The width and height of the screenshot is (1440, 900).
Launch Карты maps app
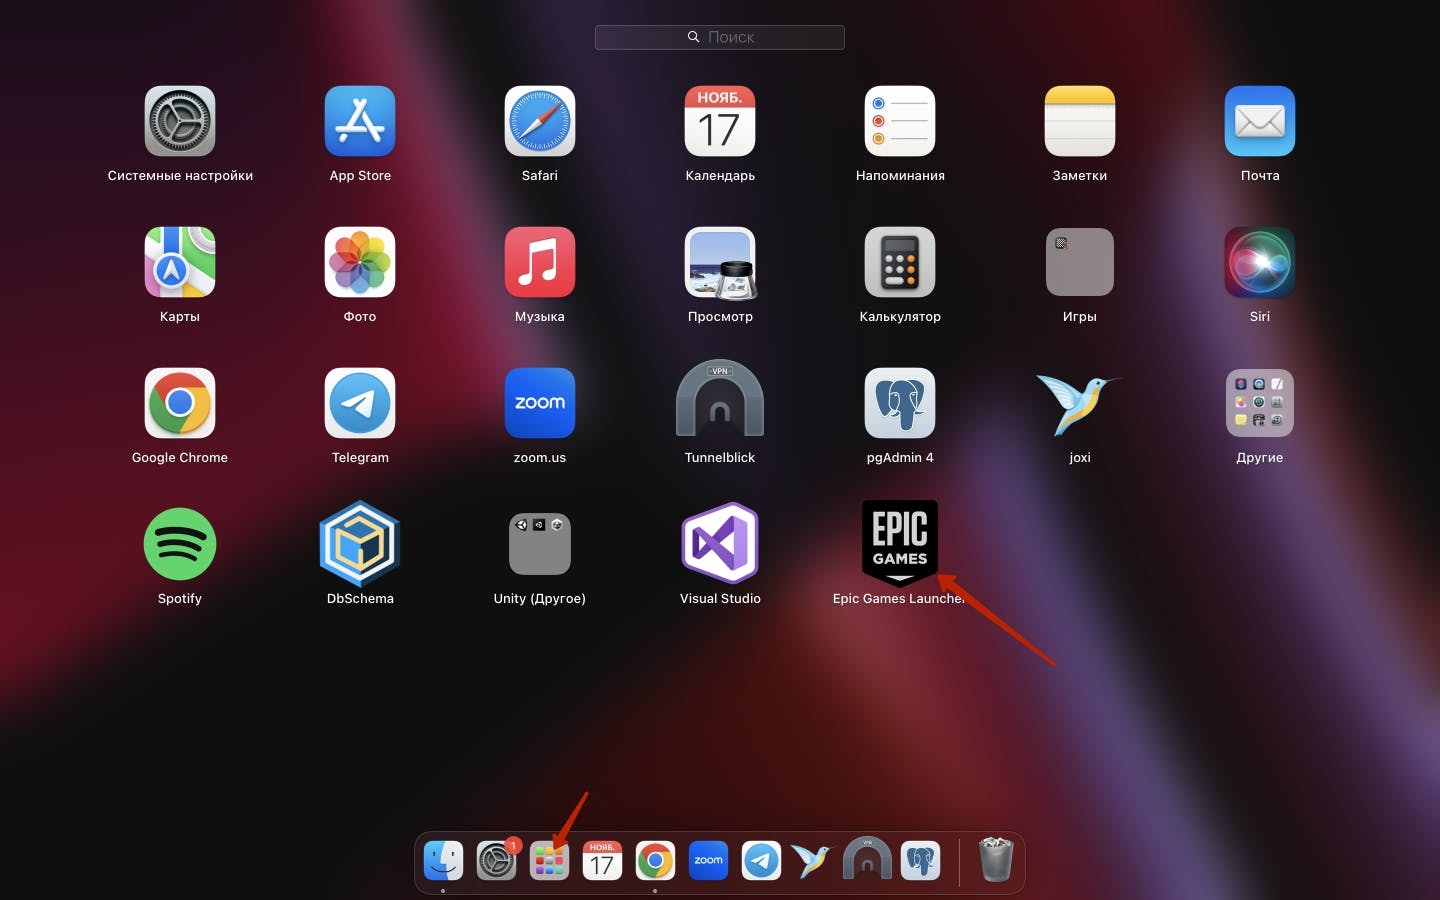coord(180,262)
